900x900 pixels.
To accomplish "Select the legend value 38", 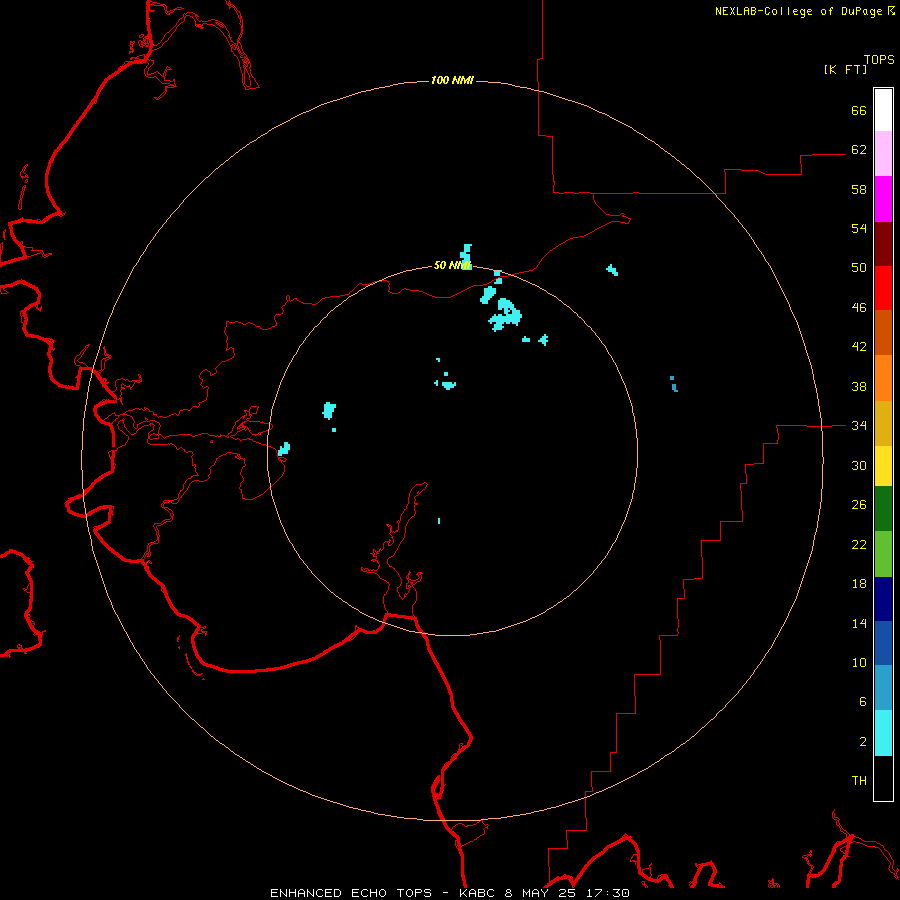I will coord(859,386).
